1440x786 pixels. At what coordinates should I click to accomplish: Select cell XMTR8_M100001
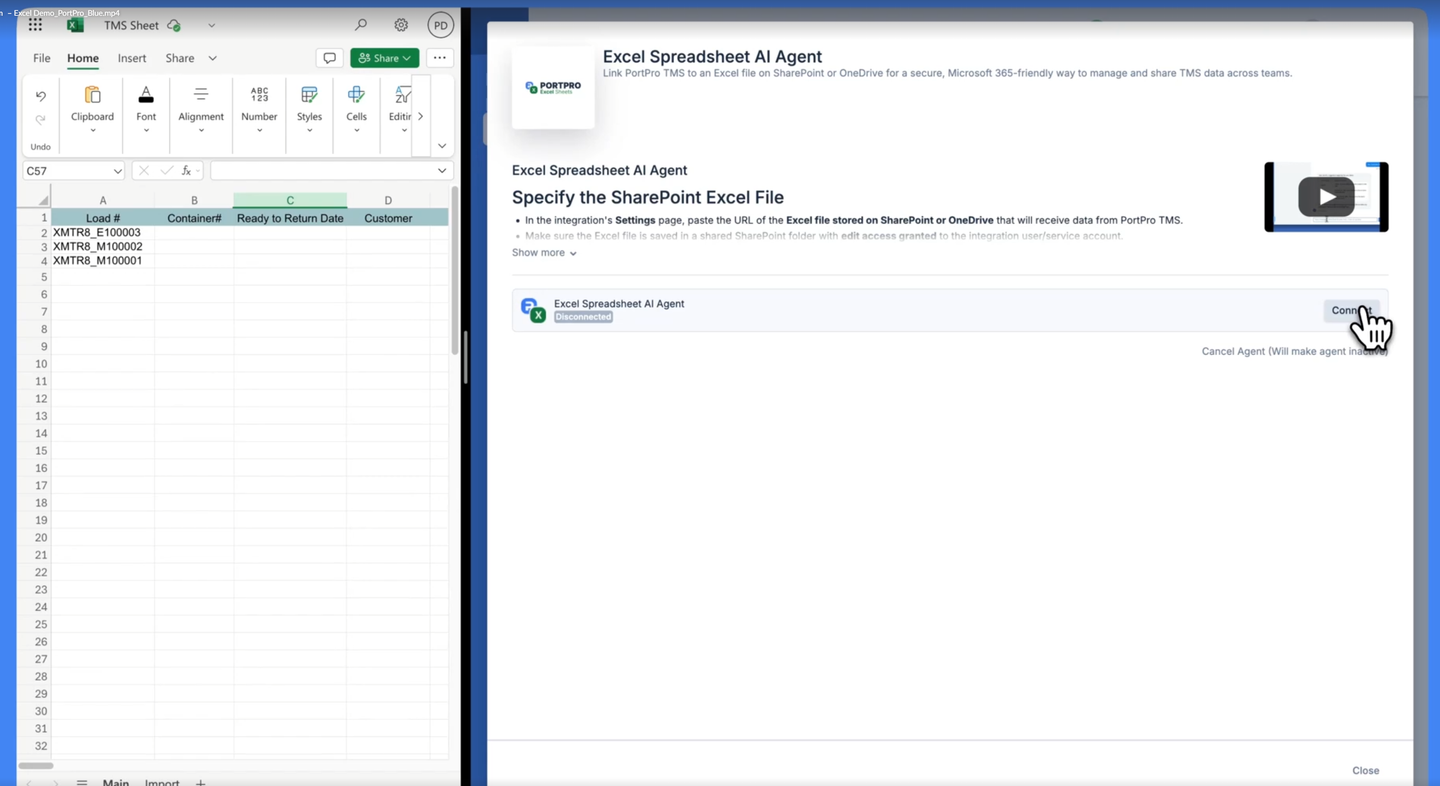(103, 260)
